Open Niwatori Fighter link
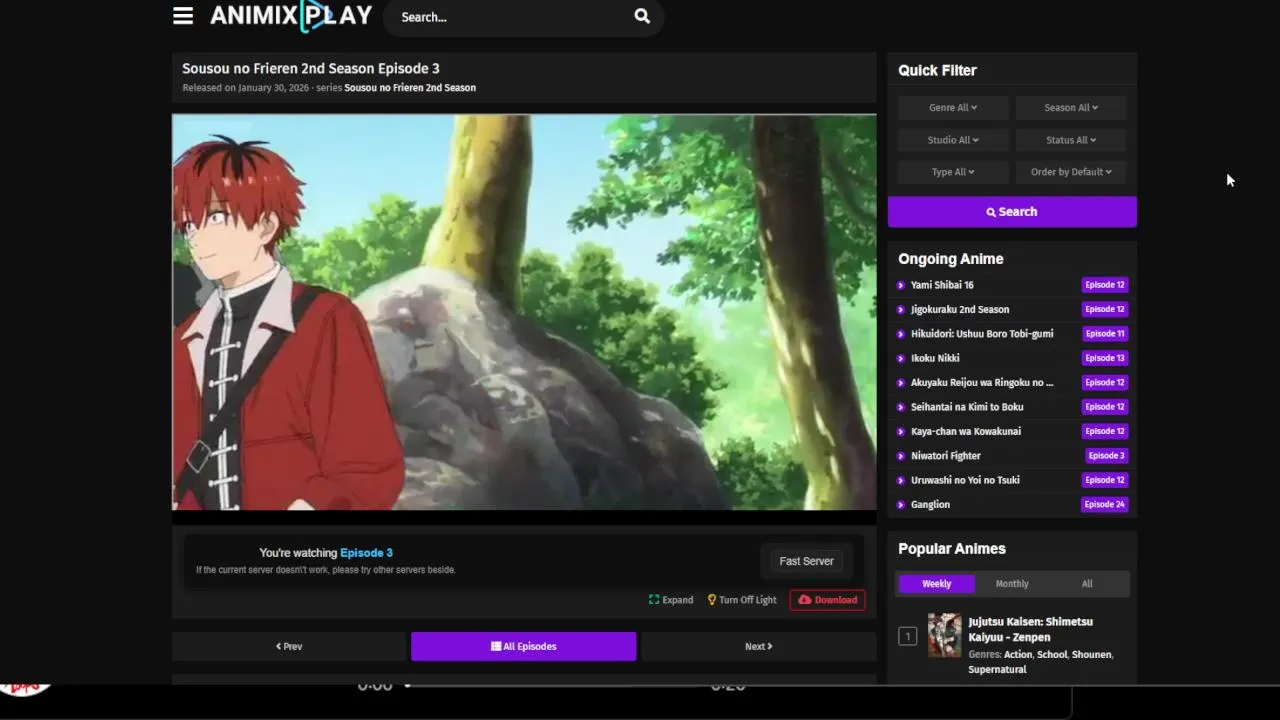Image resolution: width=1280 pixels, height=720 pixels. click(x=946, y=456)
